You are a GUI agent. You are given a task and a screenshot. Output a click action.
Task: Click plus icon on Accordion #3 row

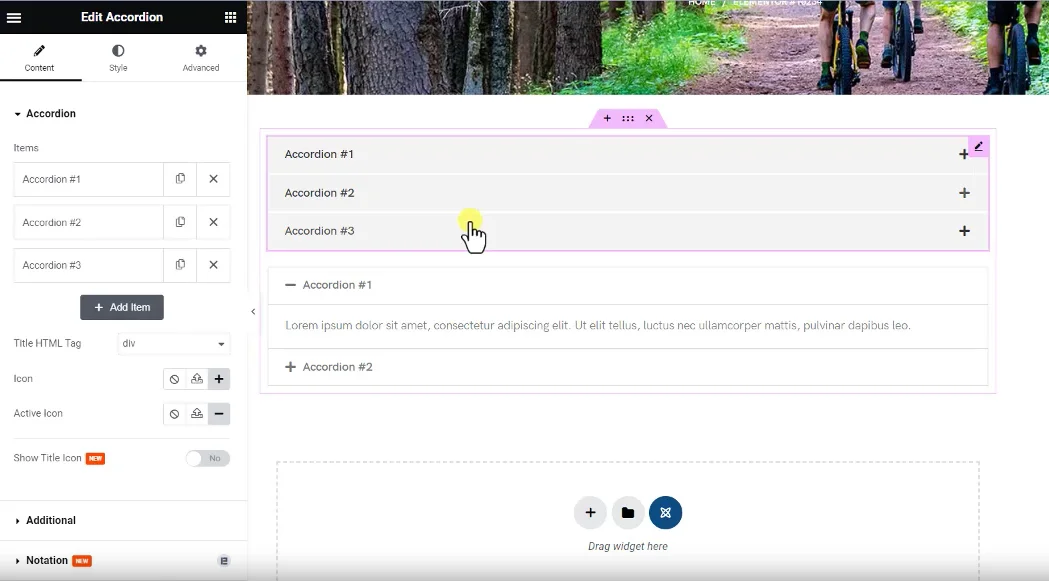[964, 231]
